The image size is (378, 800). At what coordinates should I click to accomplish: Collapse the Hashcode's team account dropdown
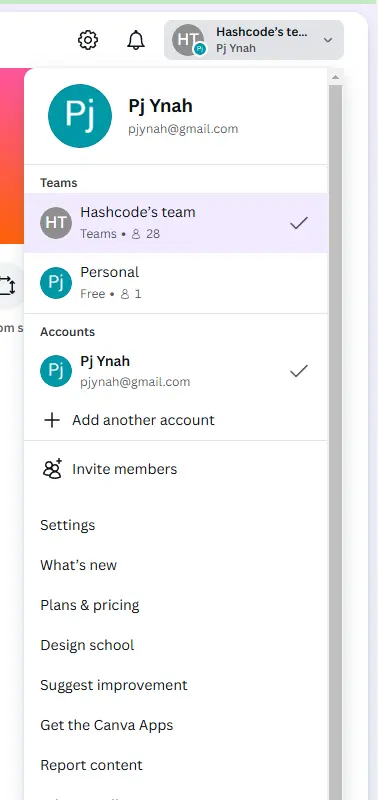click(254, 40)
